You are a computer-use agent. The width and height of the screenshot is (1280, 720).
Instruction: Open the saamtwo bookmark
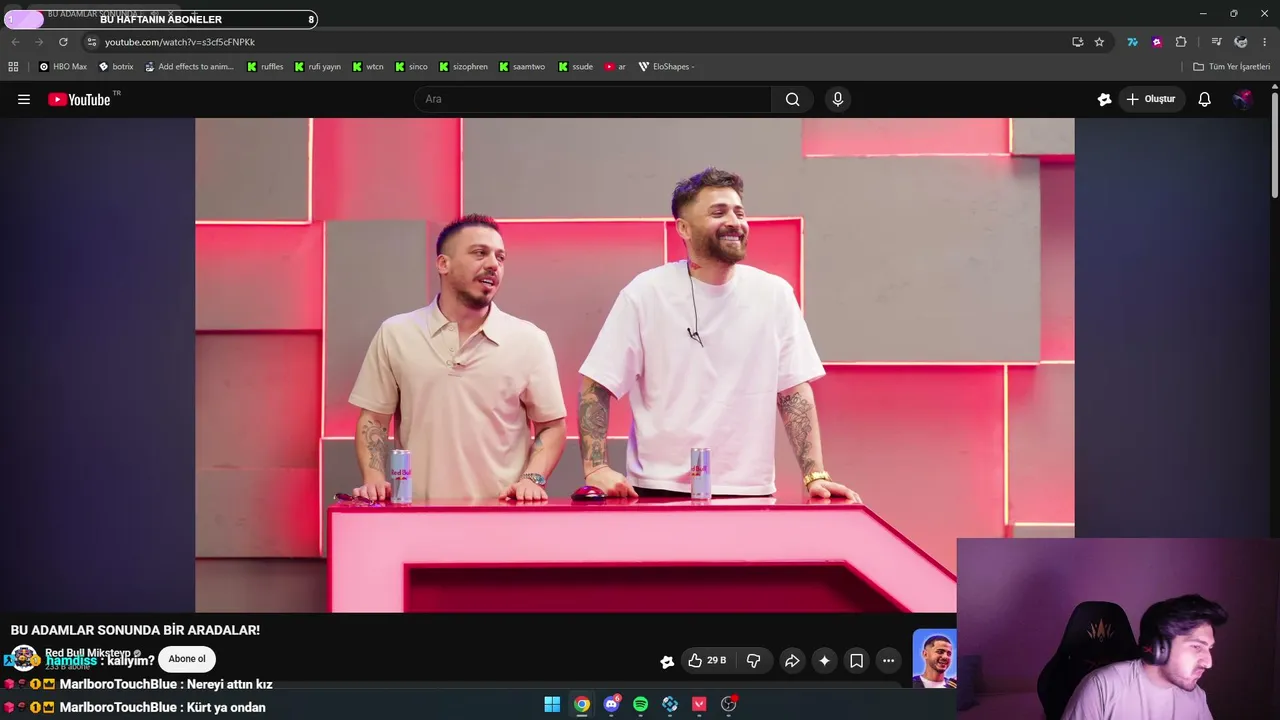click(x=522, y=67)
